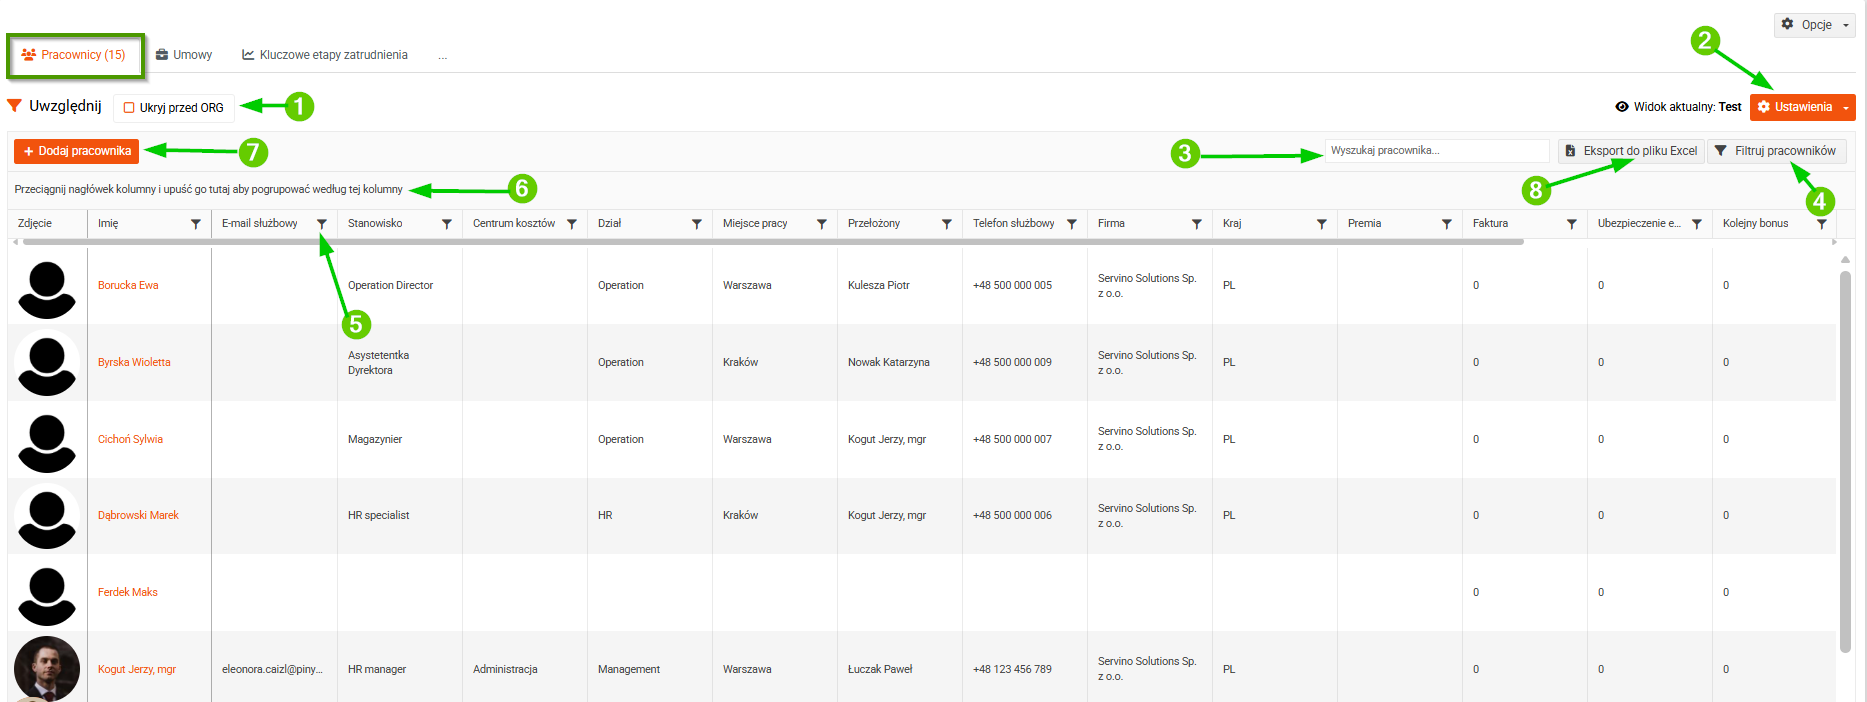The width and height of the screenshot is (1867, 702).
Task: Click the Dodaj pracownika button
Action: (77, 151)
